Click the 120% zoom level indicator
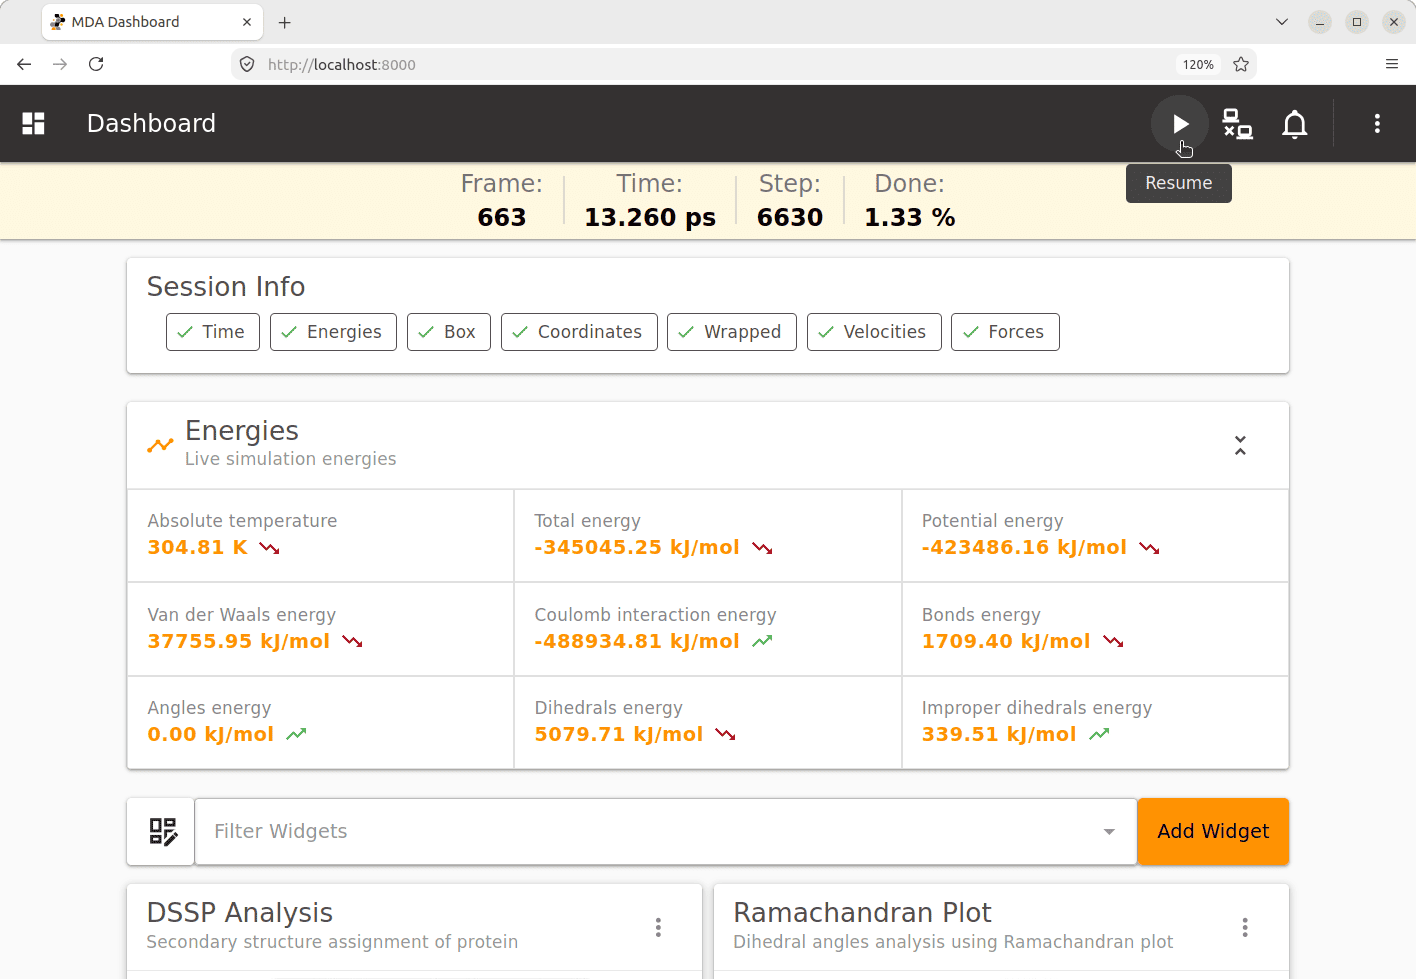Screen dimensions: 1416x979 tap(1198, 64)
